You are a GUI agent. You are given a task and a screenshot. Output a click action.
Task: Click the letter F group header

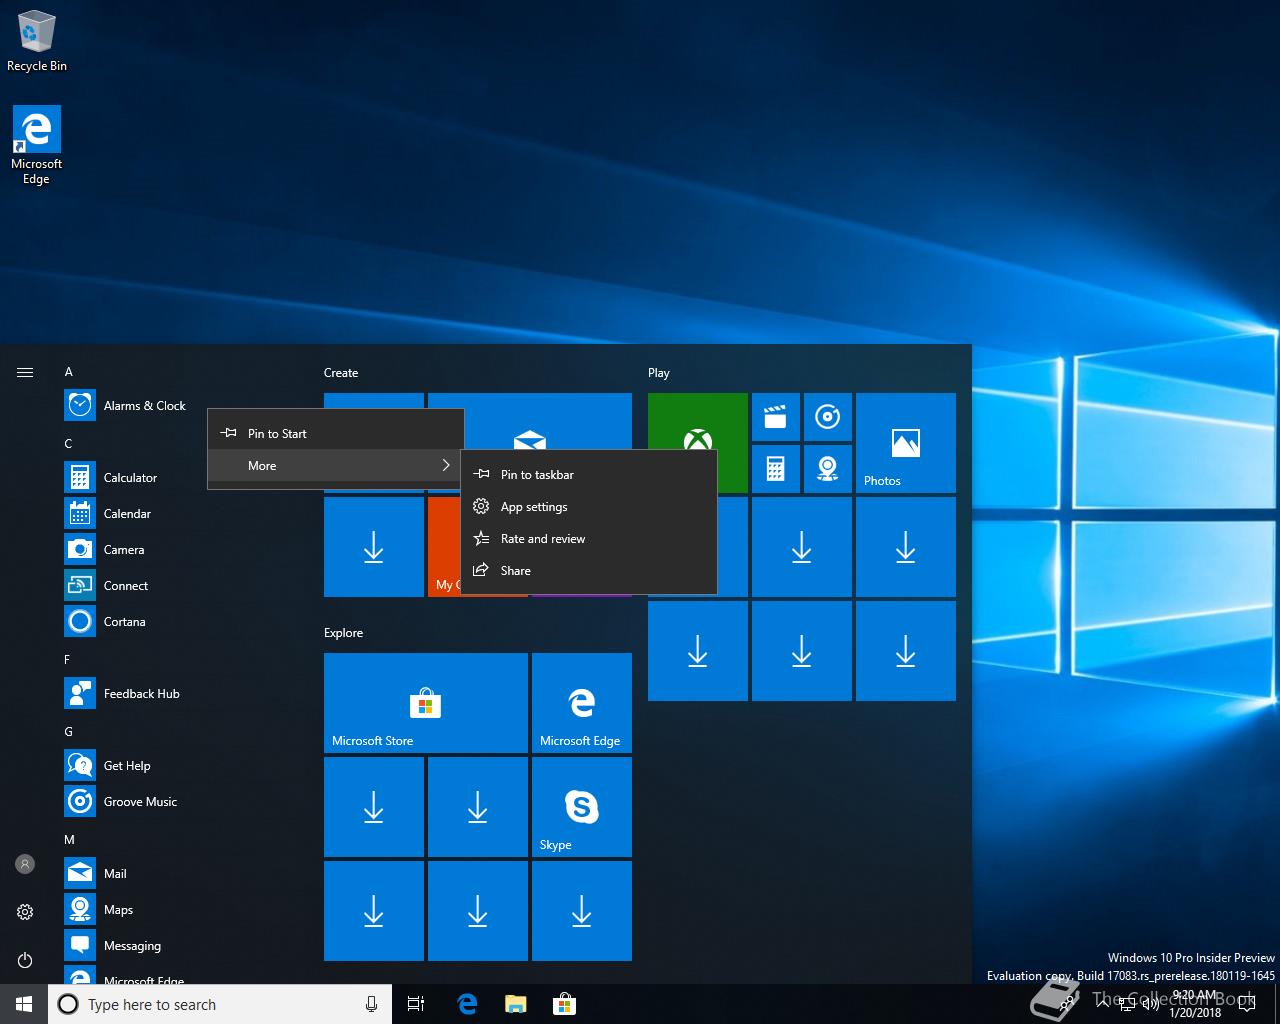point(67,659)
